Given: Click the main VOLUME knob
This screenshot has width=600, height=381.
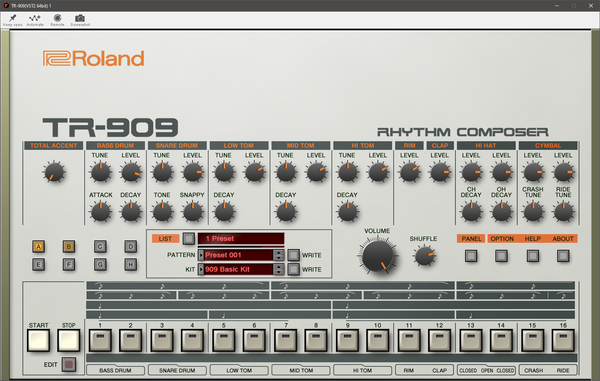Looking at the screenshot, I should coord(377,256).
